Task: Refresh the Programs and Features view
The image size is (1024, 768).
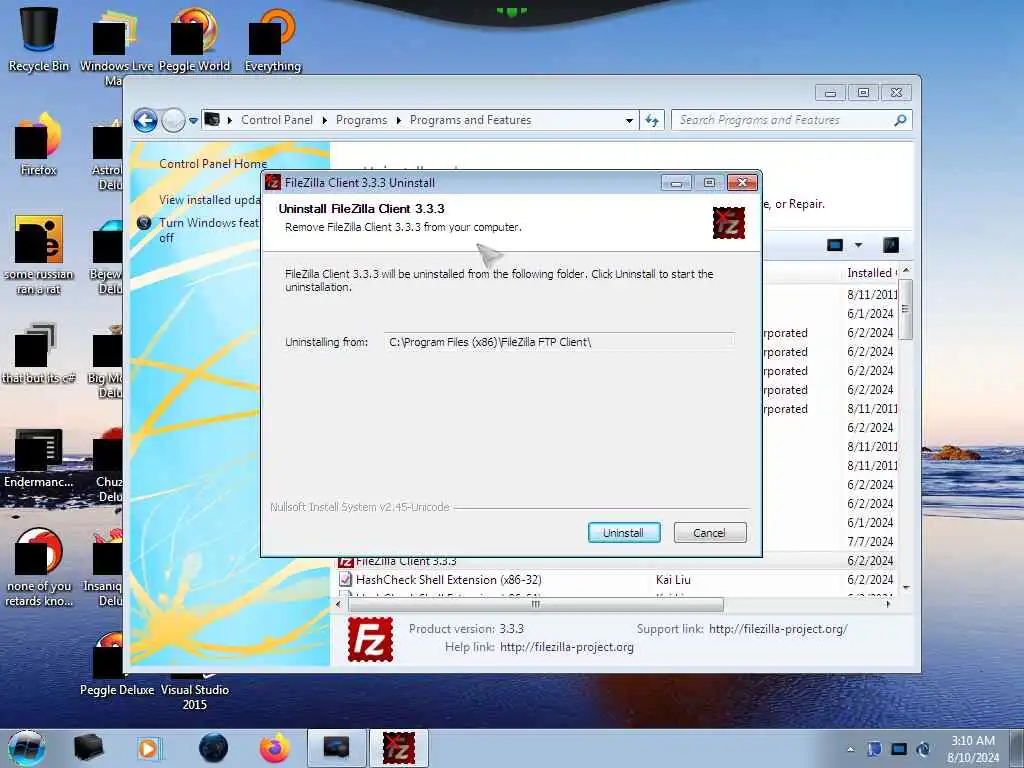Action: pyautogui.click(x=652, y=120)
